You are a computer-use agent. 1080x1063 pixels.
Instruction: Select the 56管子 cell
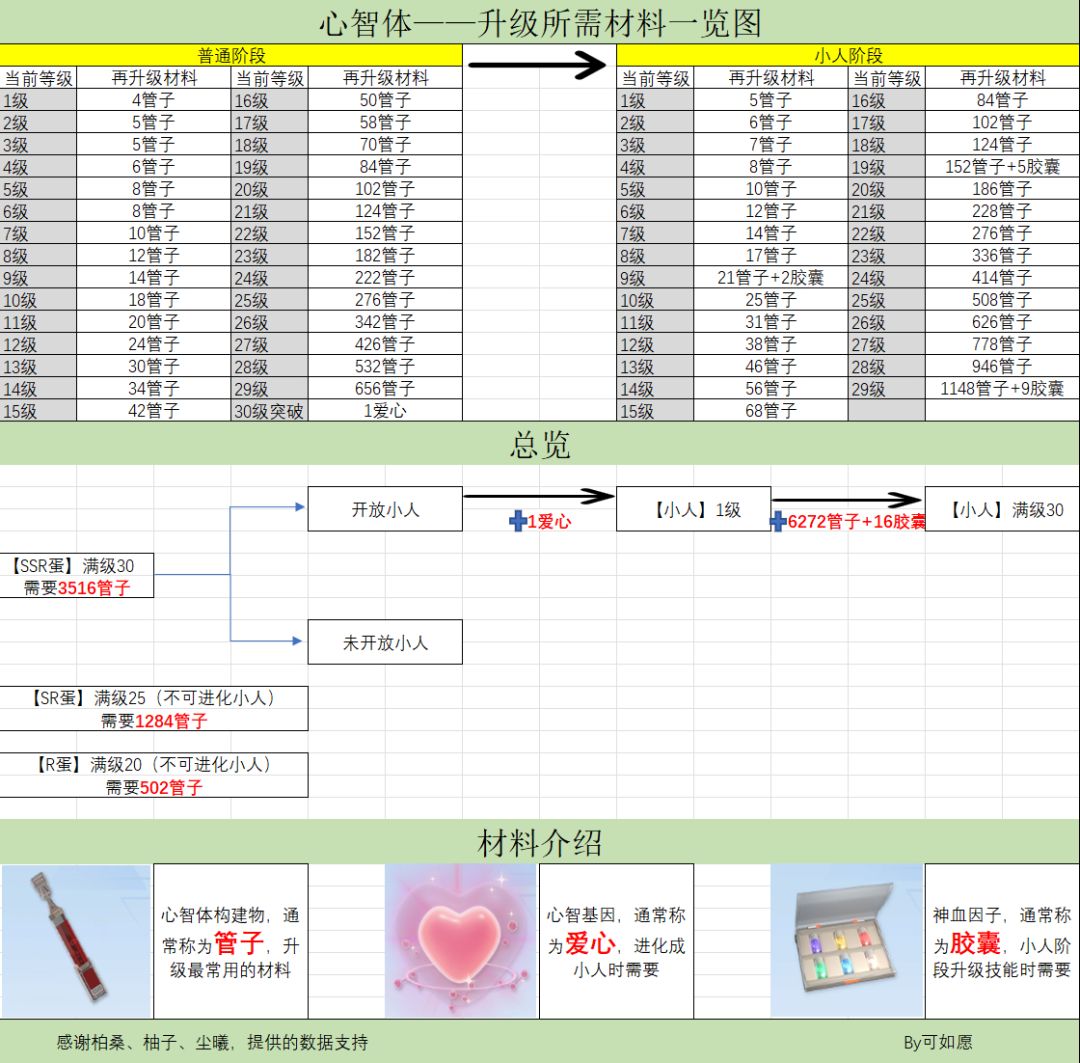click(x=771, y=389)
